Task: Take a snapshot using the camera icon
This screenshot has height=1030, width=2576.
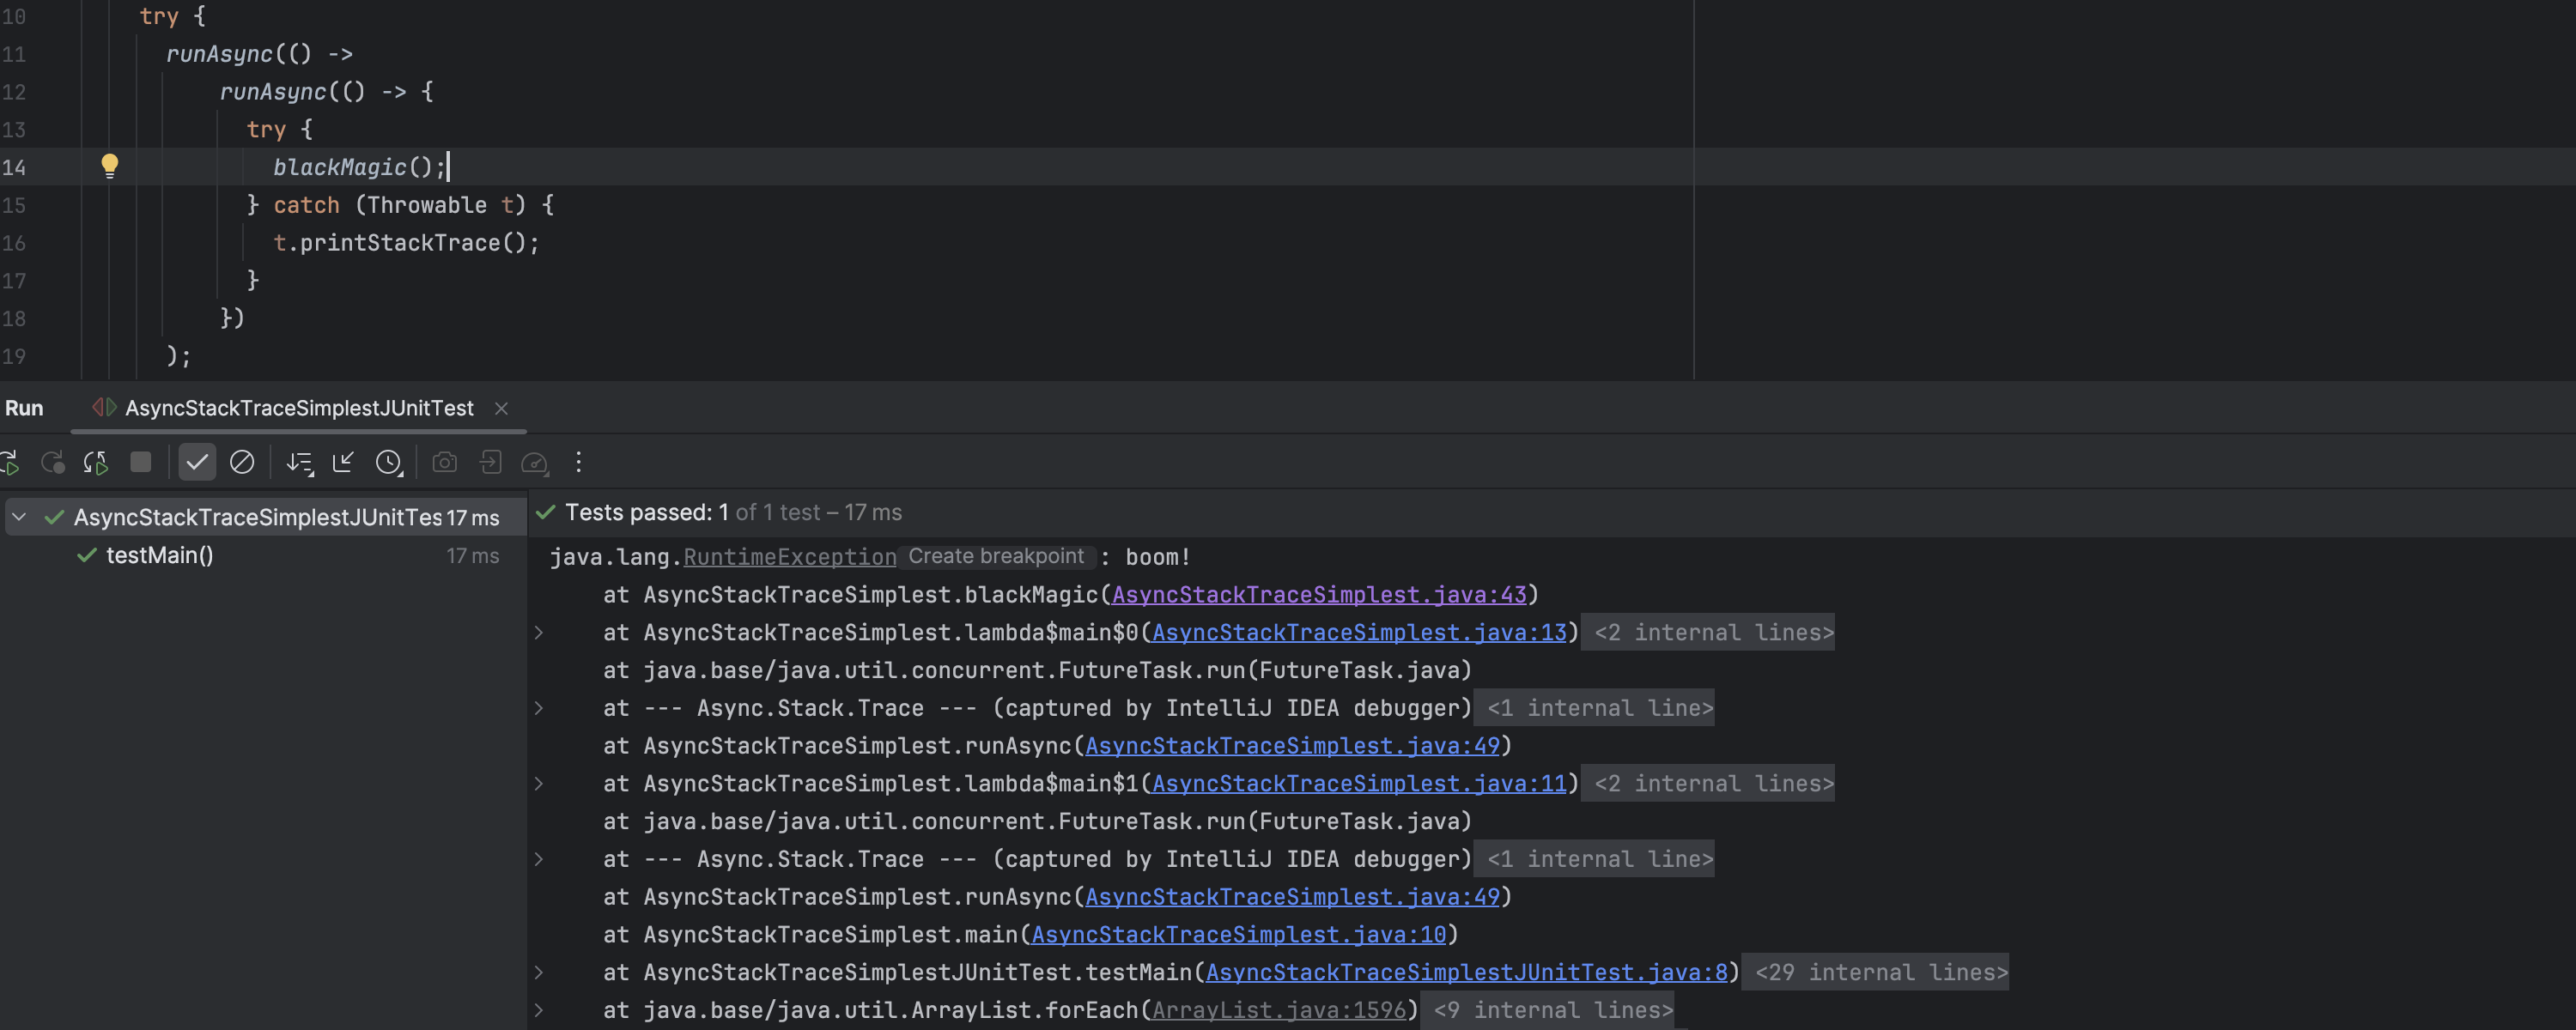Action: (444, 462)
